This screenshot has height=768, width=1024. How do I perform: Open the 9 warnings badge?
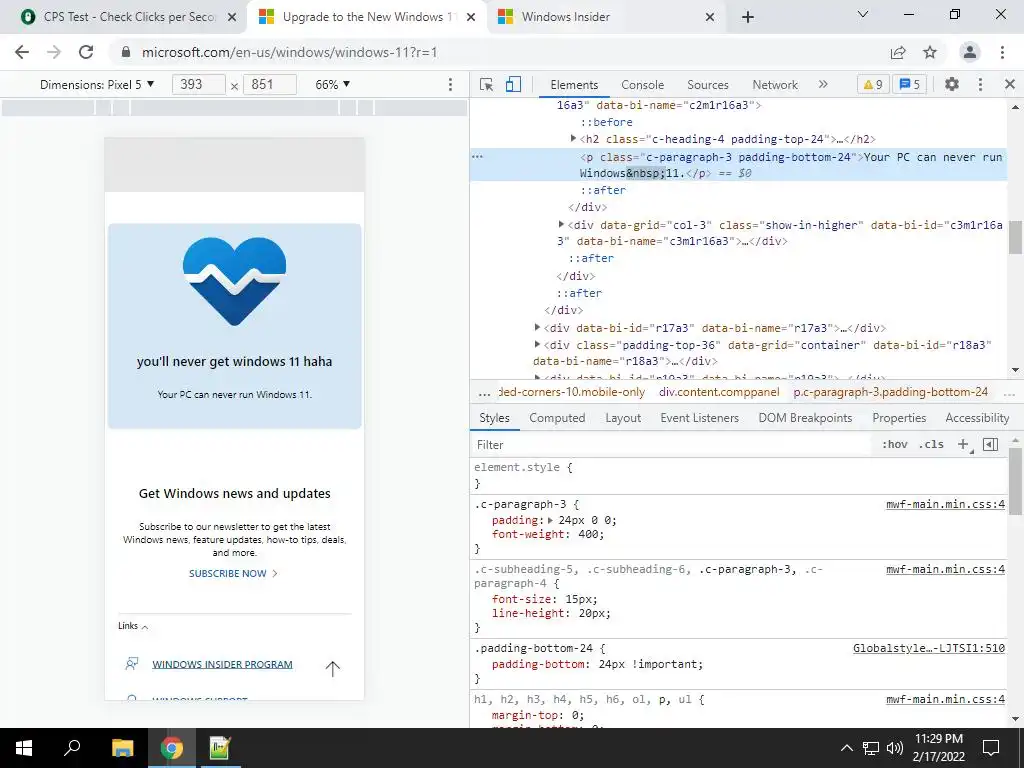(872, 84)
